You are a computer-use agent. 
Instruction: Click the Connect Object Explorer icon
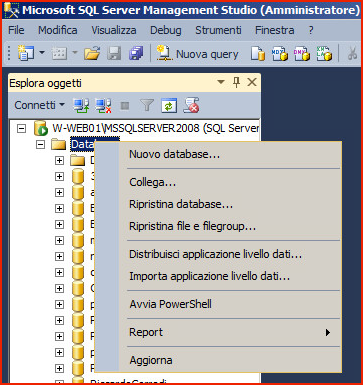[x=81, y=106]
